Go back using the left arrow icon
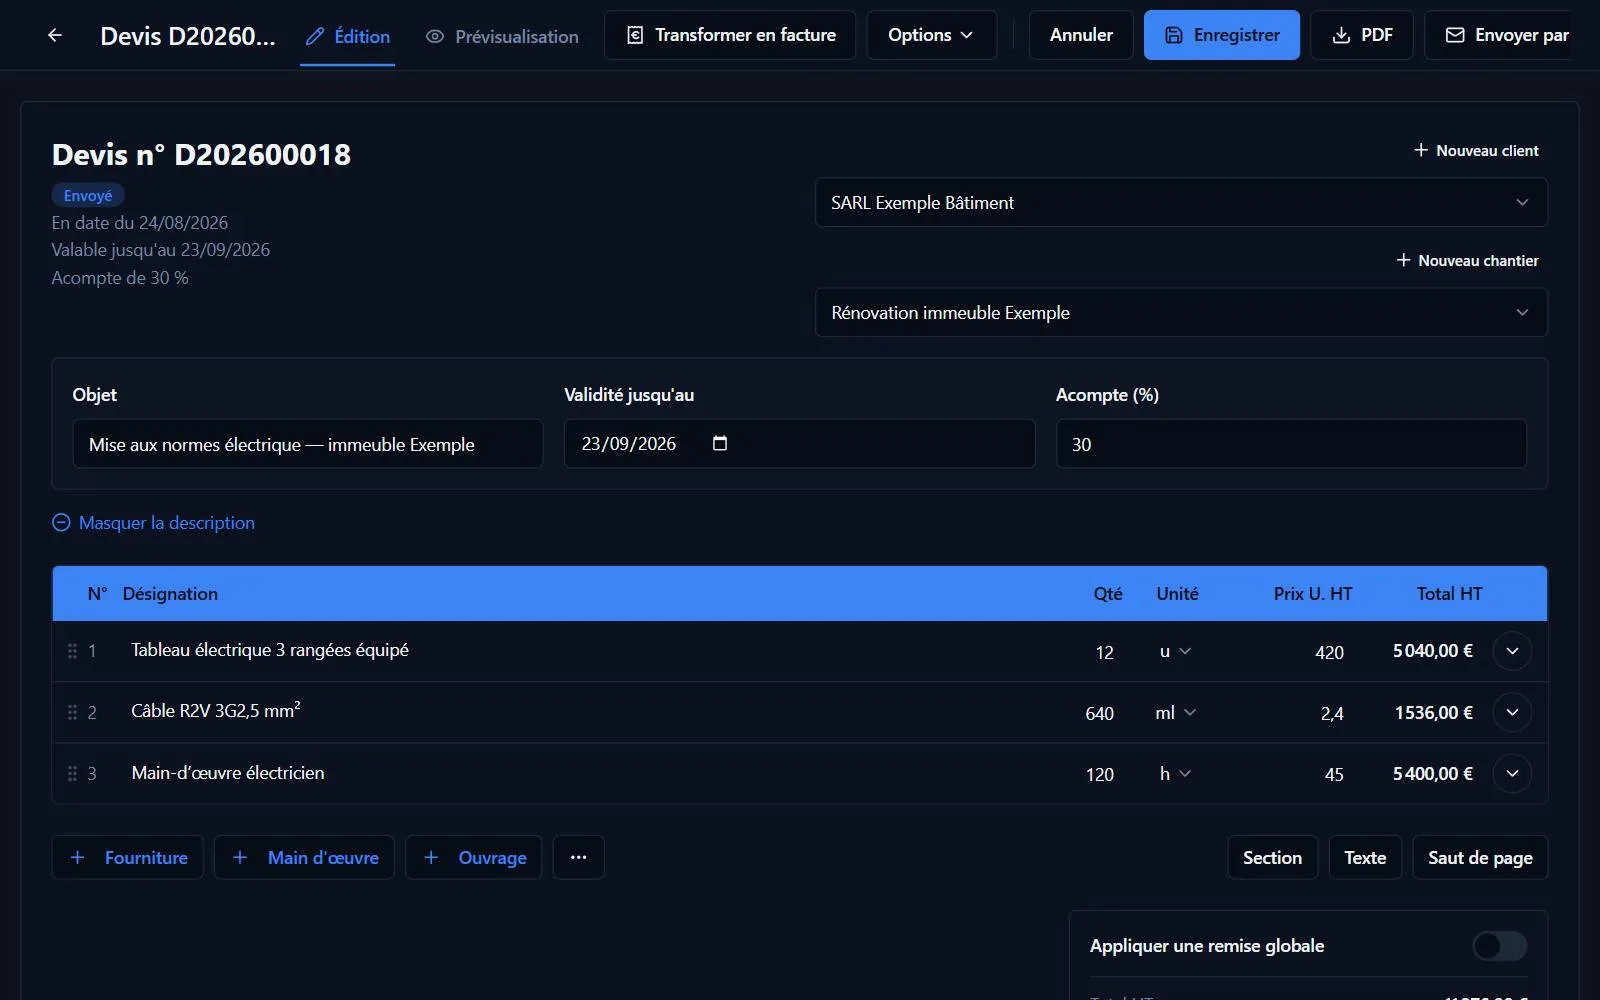1600x1000 pixels. click(55, 35)
